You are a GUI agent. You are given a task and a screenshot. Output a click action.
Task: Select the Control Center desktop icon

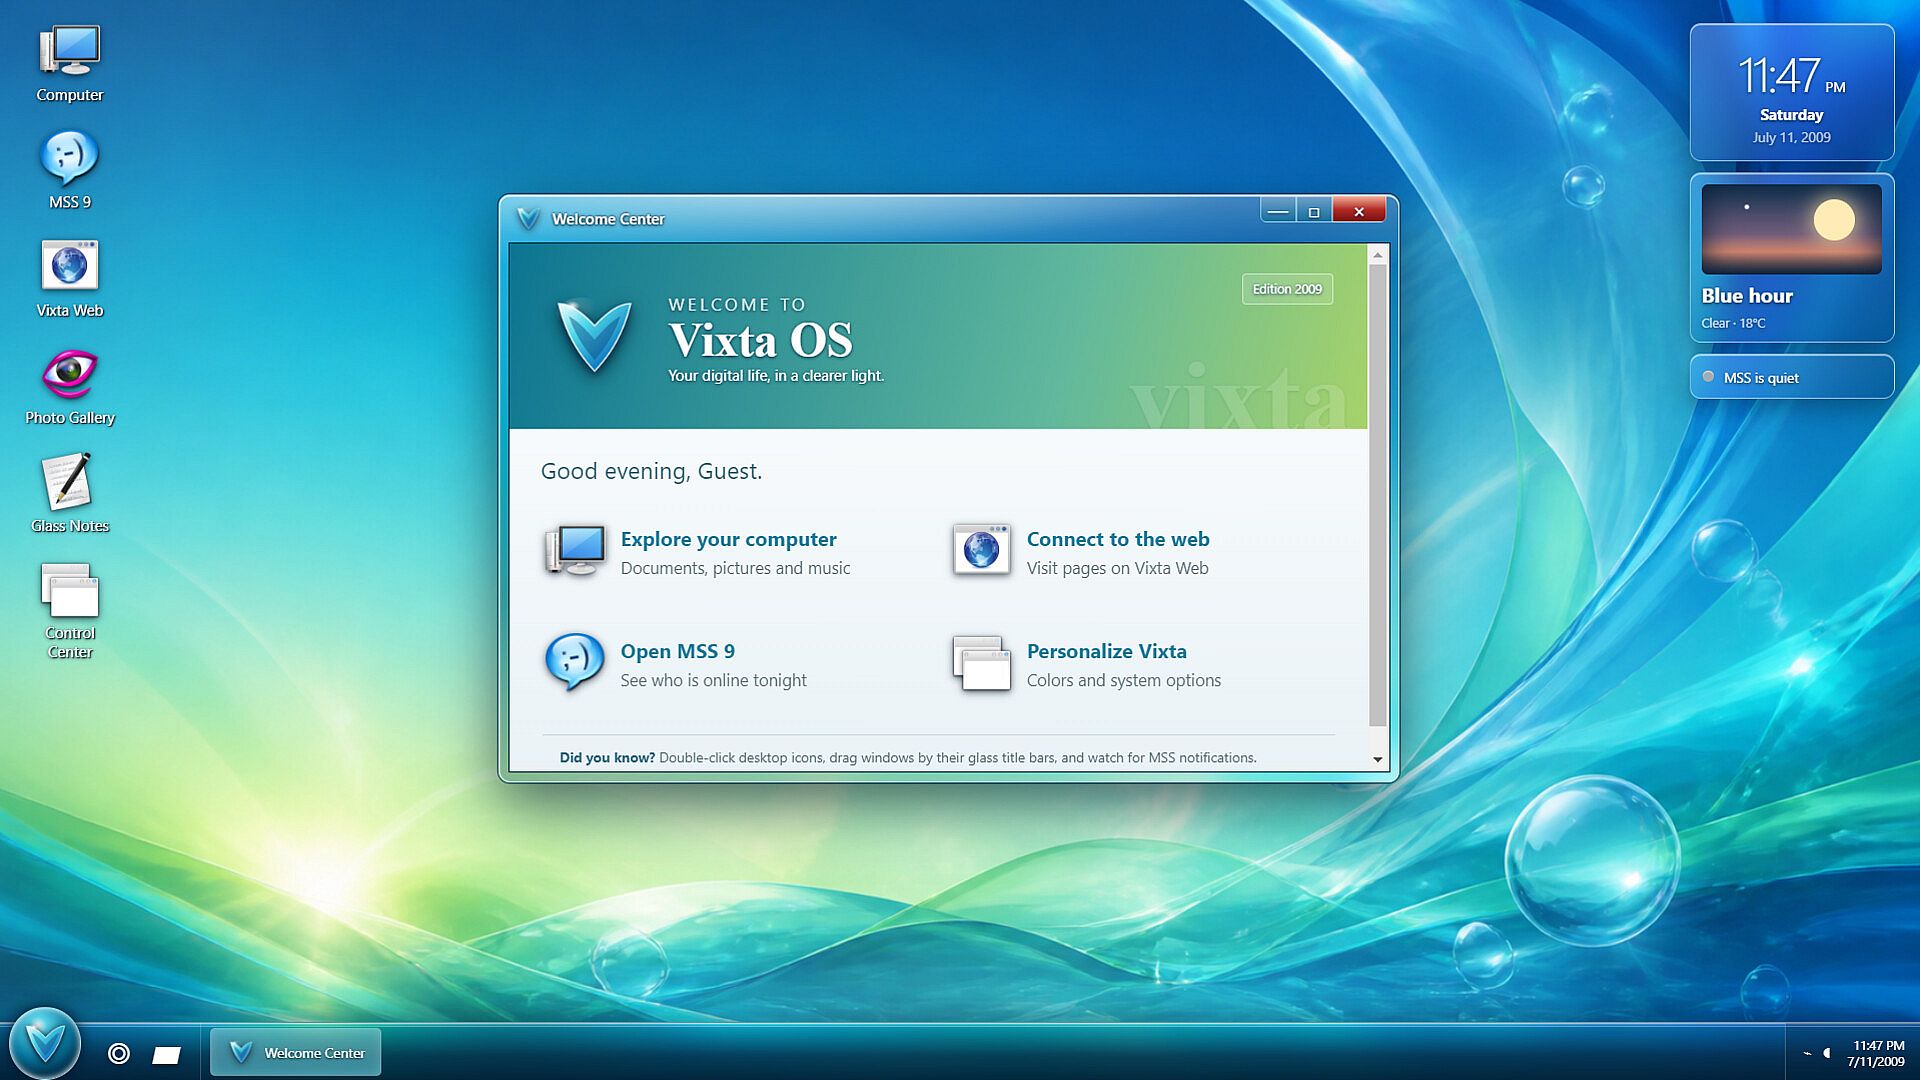tap(70, 611)
